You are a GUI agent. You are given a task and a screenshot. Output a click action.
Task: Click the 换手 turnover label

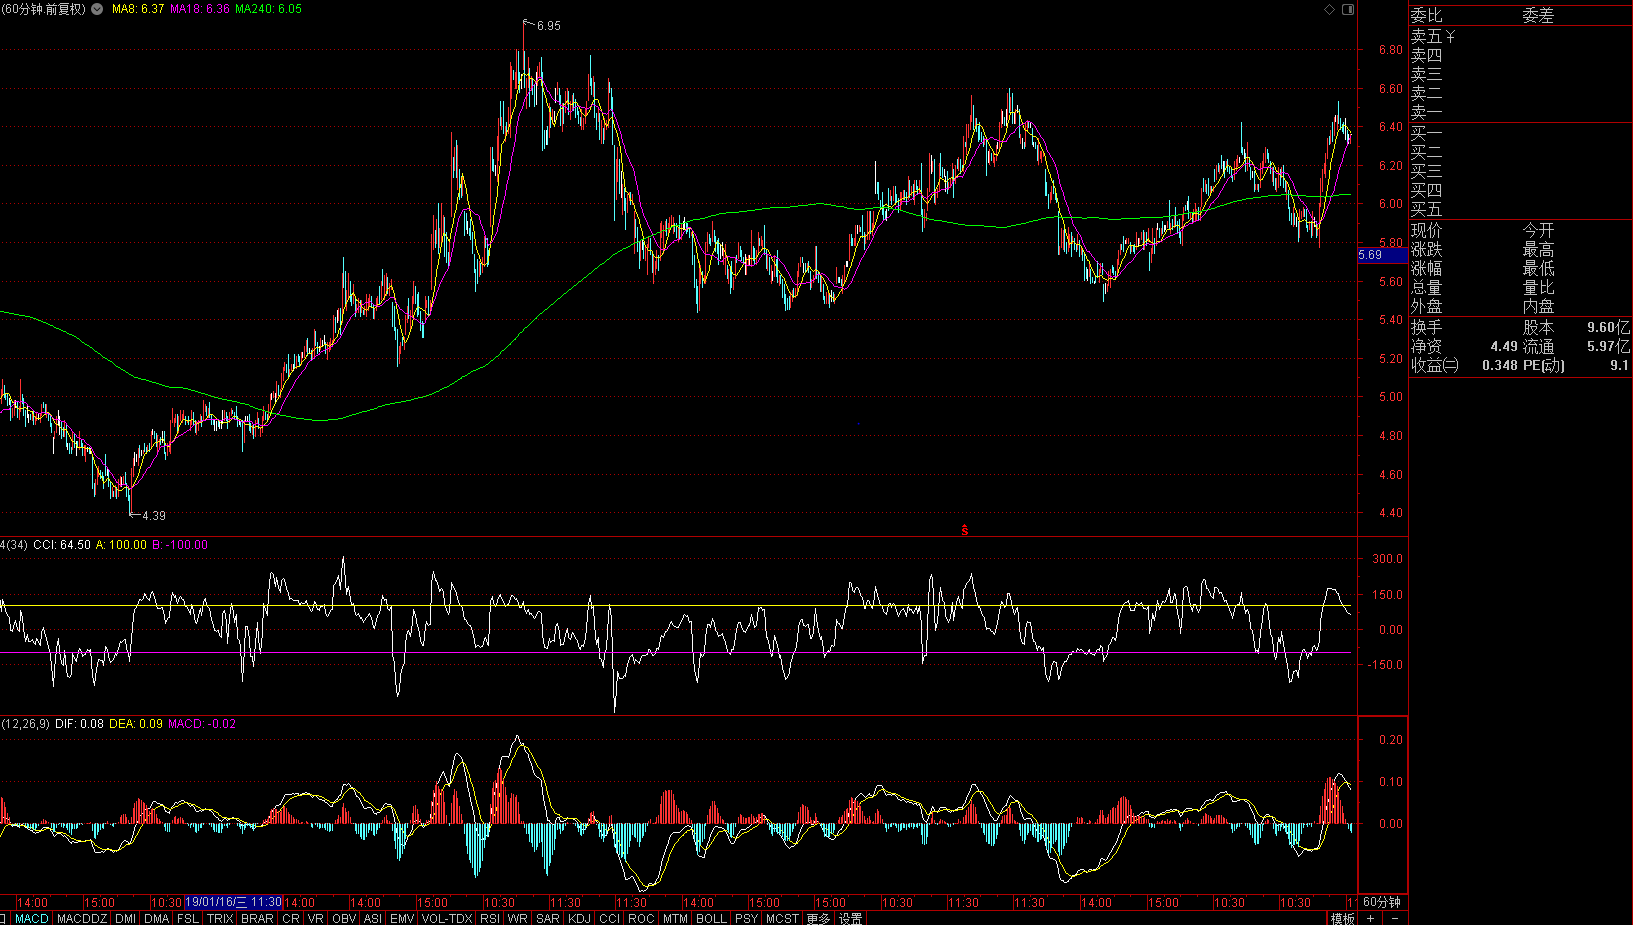point(1426,327)
